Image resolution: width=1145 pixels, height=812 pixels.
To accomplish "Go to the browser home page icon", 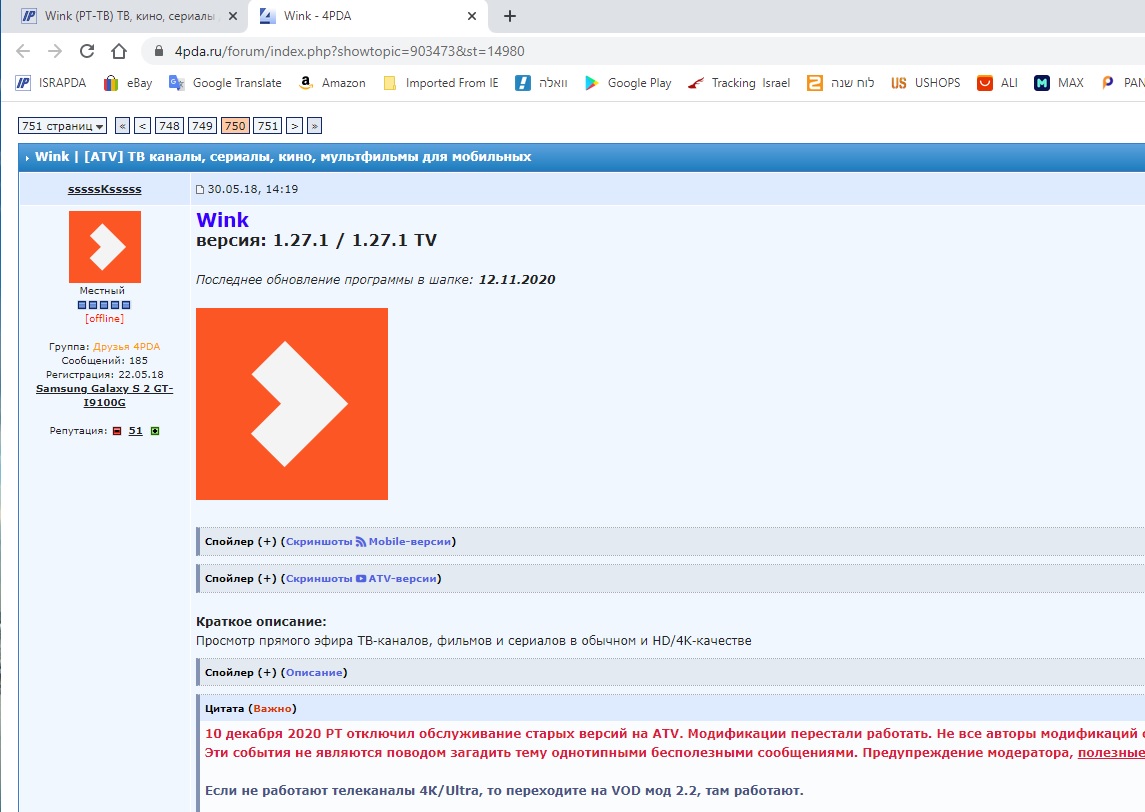I will pos(119,51).
